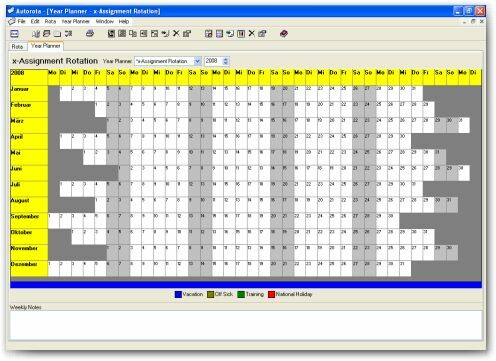
Task: Select the Dezember 31 day cell
Action: tap(405, 269)
